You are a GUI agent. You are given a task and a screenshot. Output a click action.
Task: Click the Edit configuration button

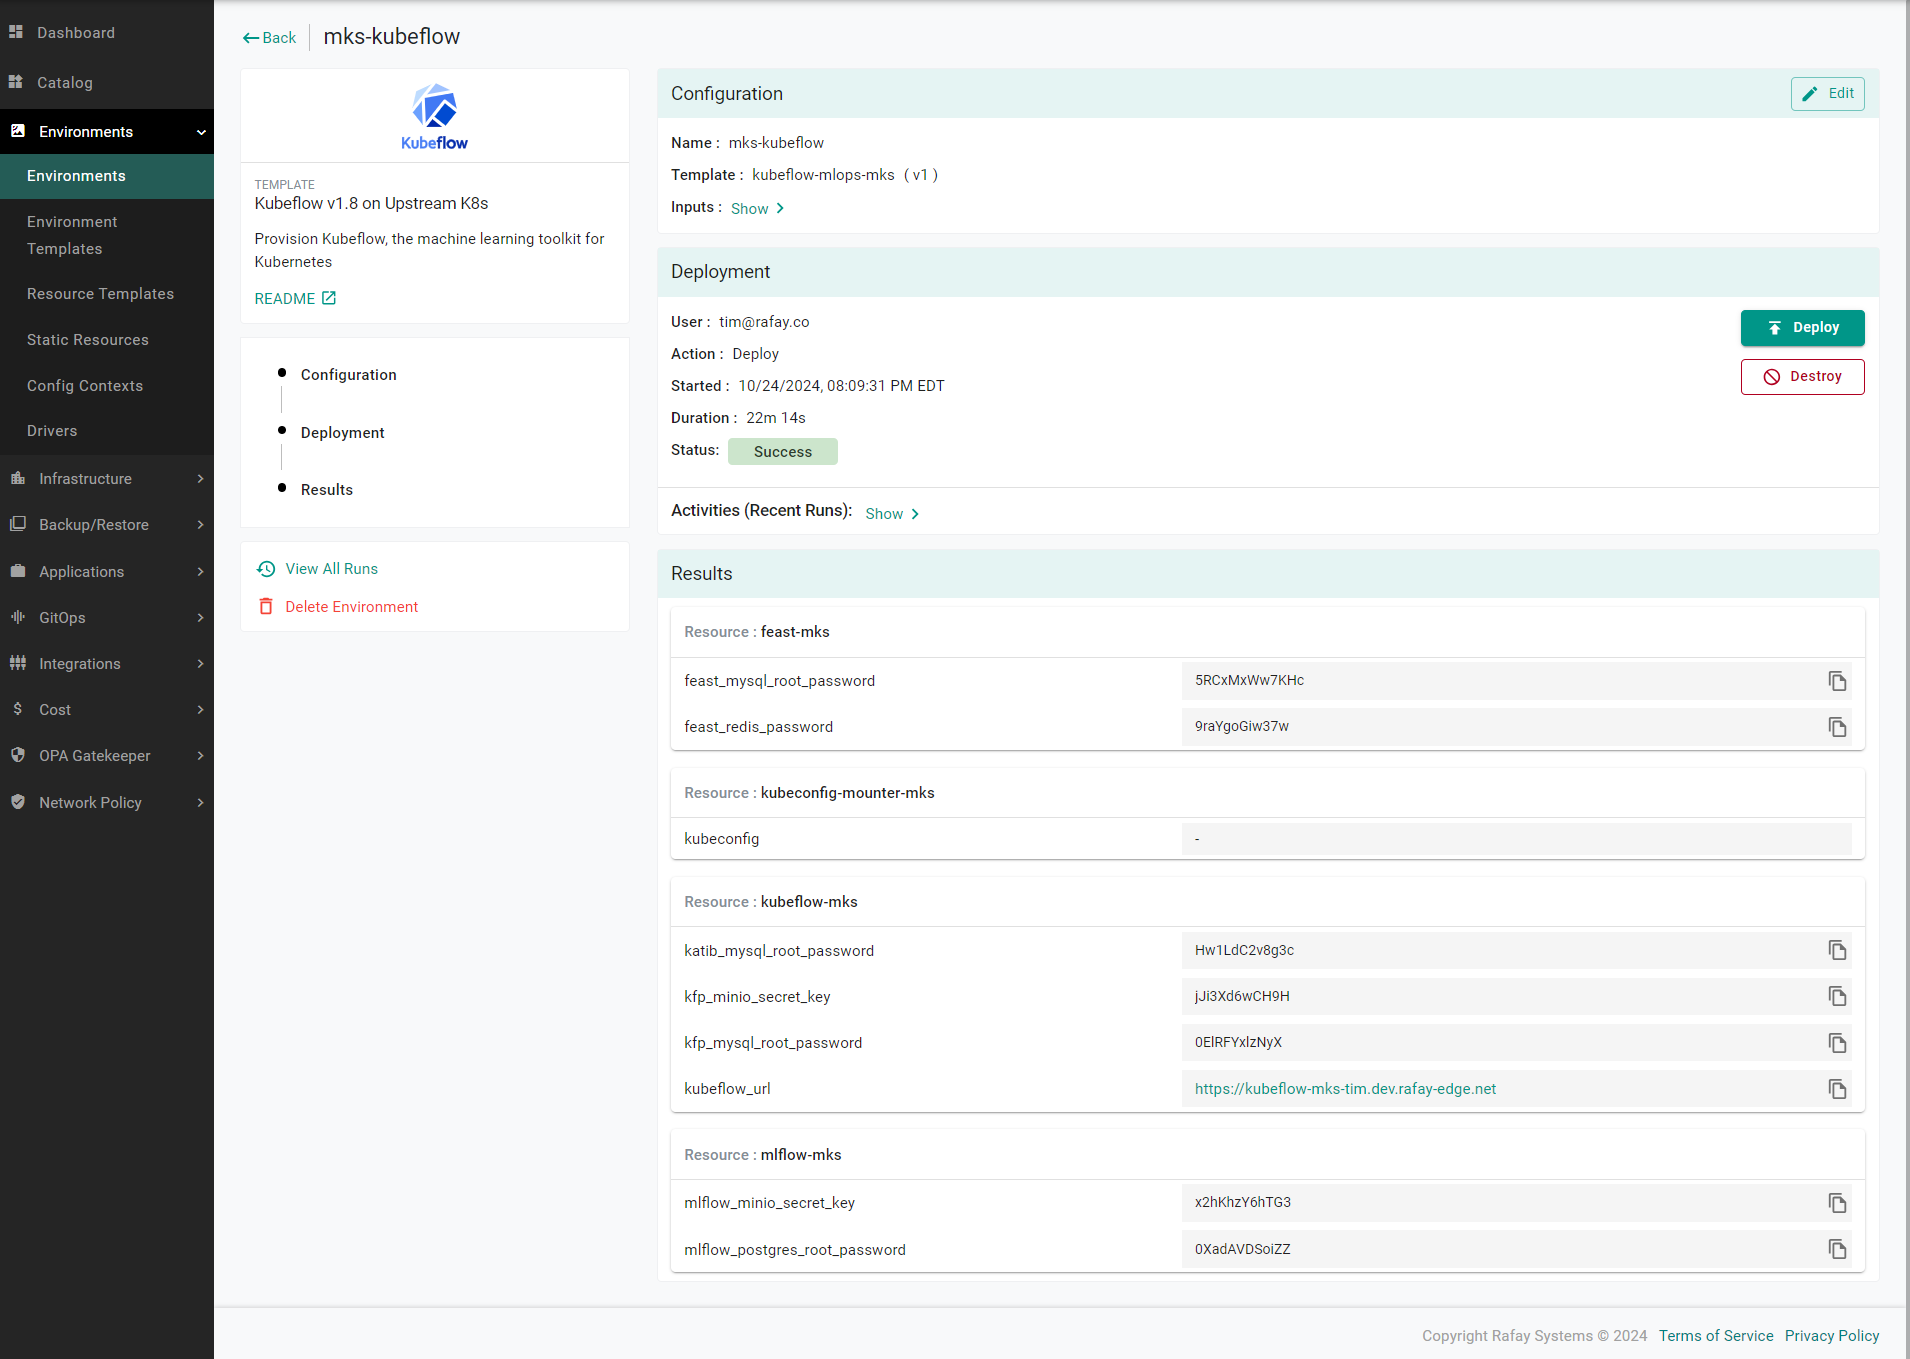(1827, 94)
